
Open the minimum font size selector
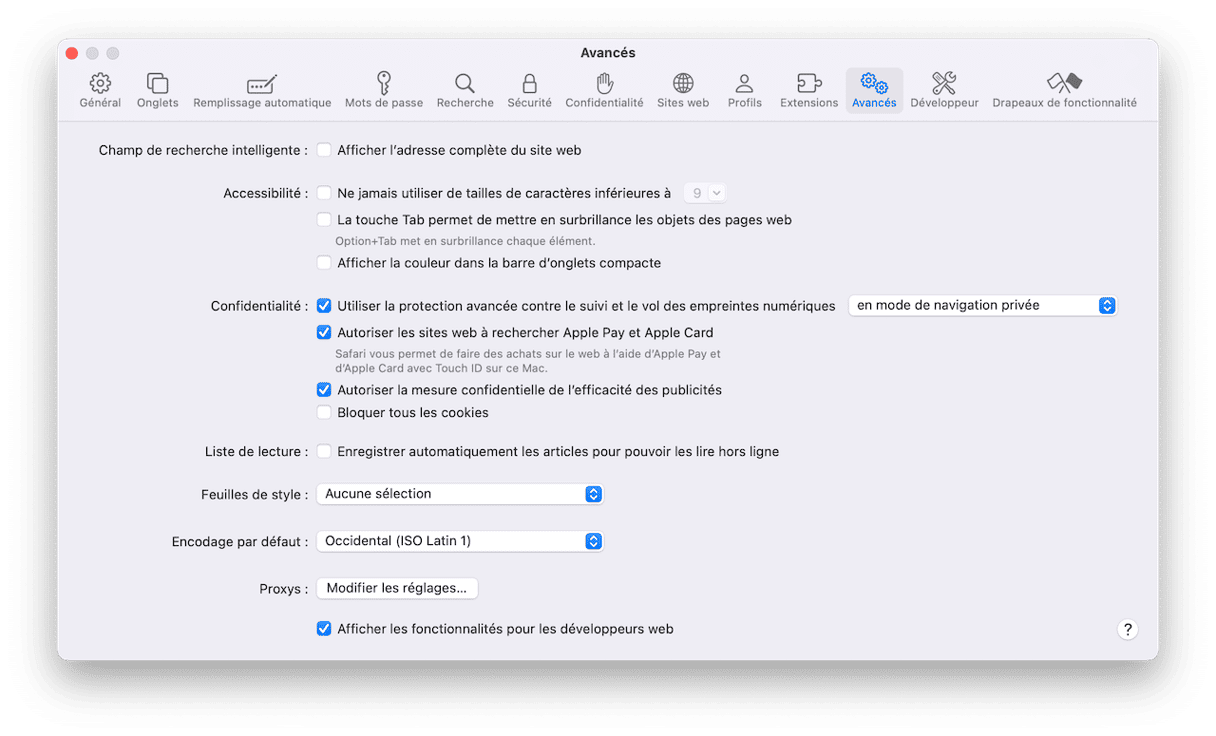[x=704, y=193]
